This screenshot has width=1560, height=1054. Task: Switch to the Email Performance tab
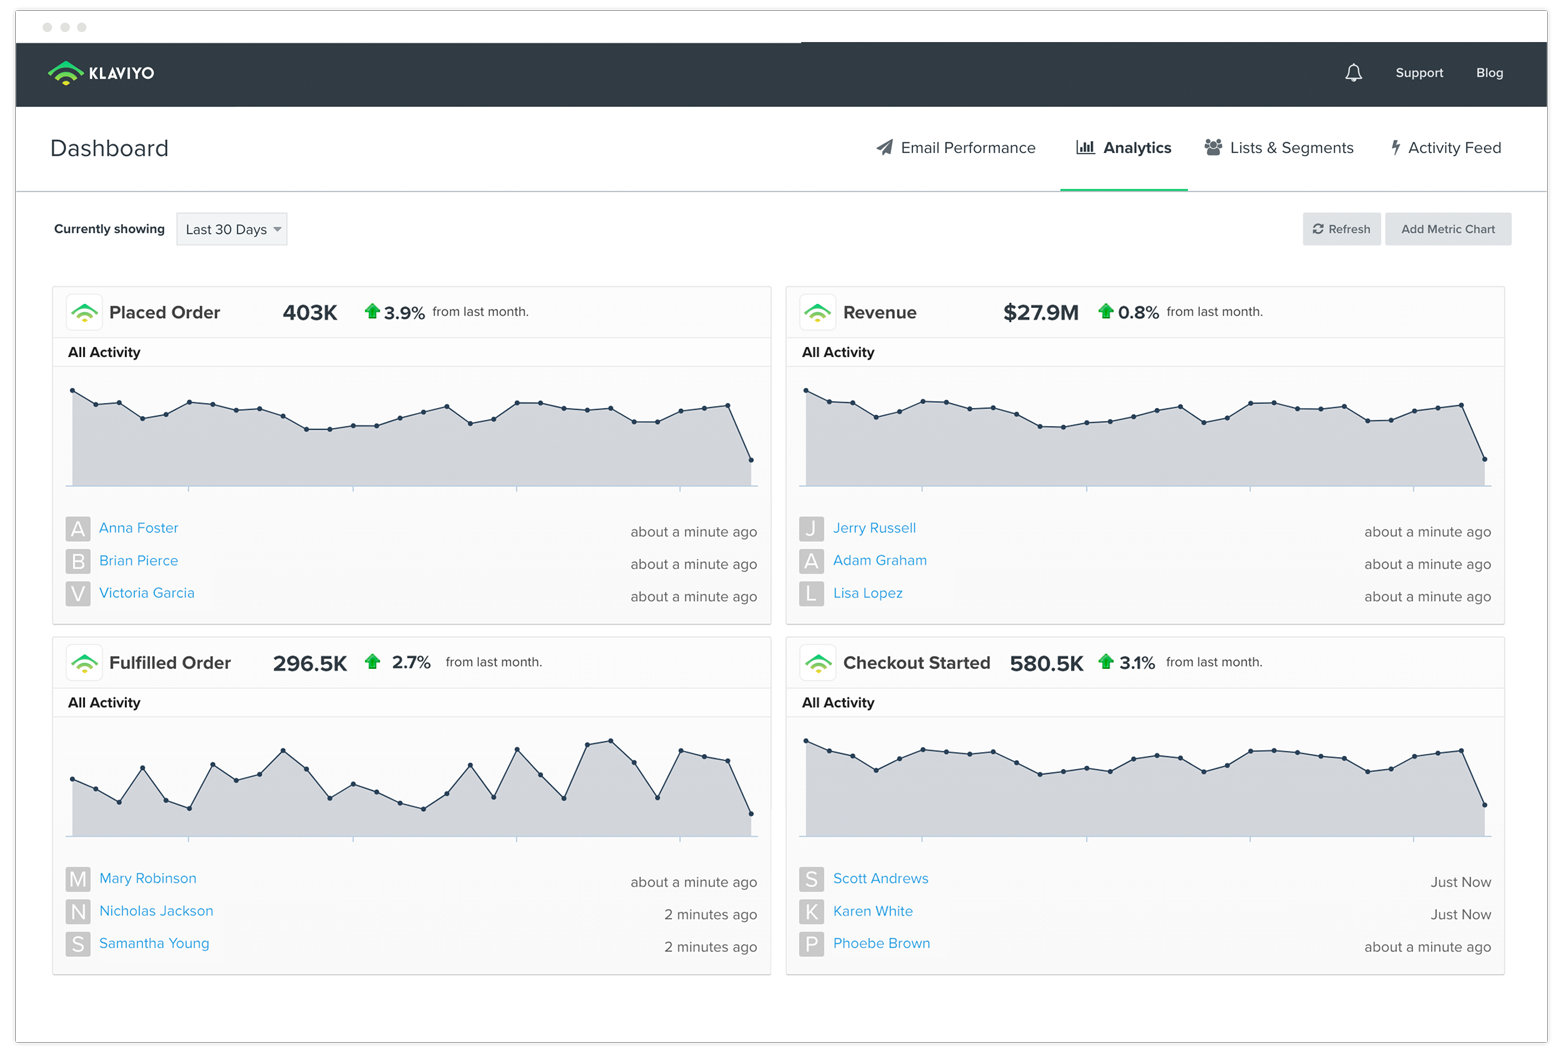point(956,148)
